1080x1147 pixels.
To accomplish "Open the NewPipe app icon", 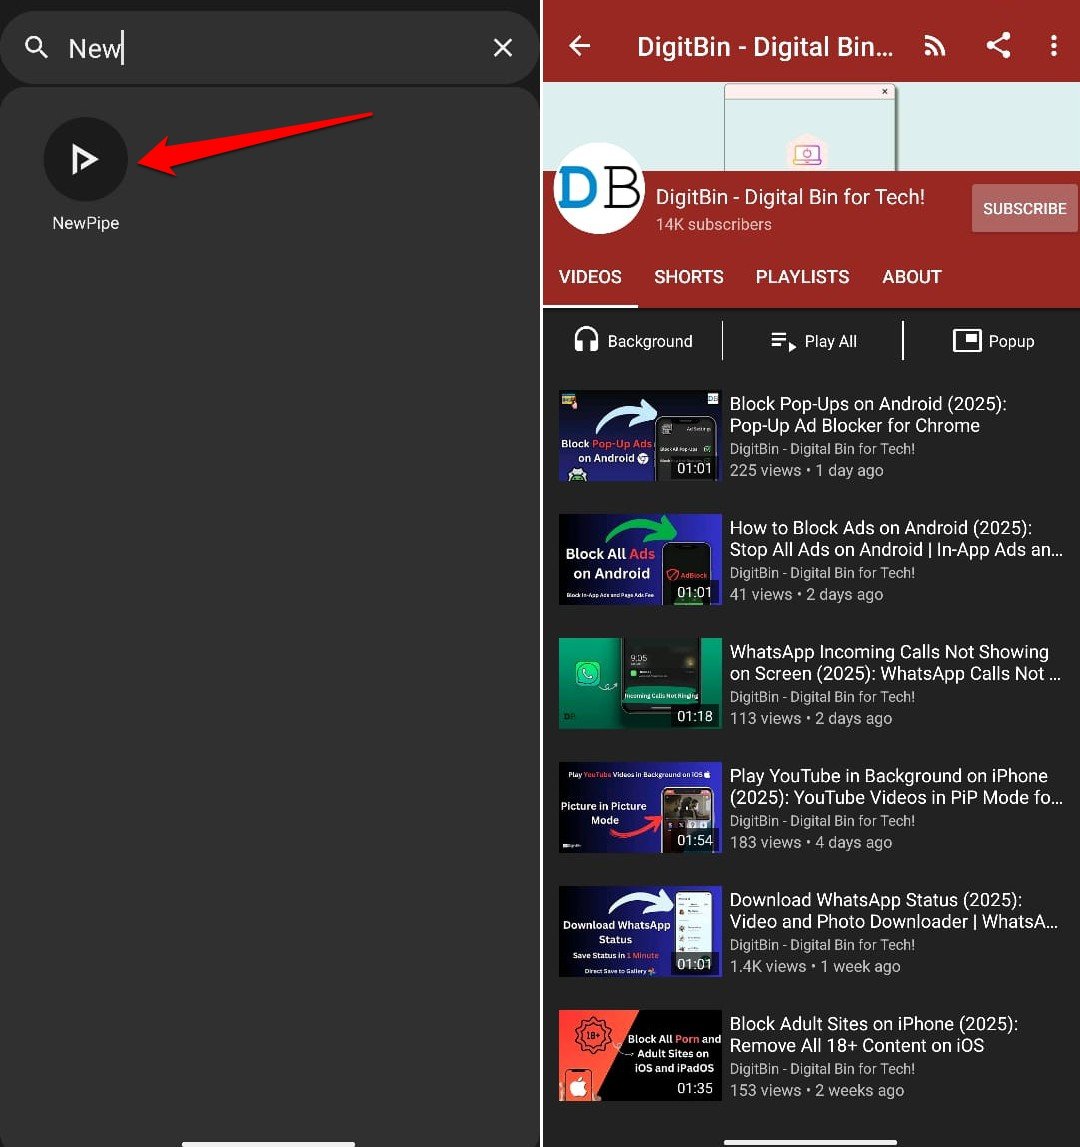I will (x=86, y=159).
